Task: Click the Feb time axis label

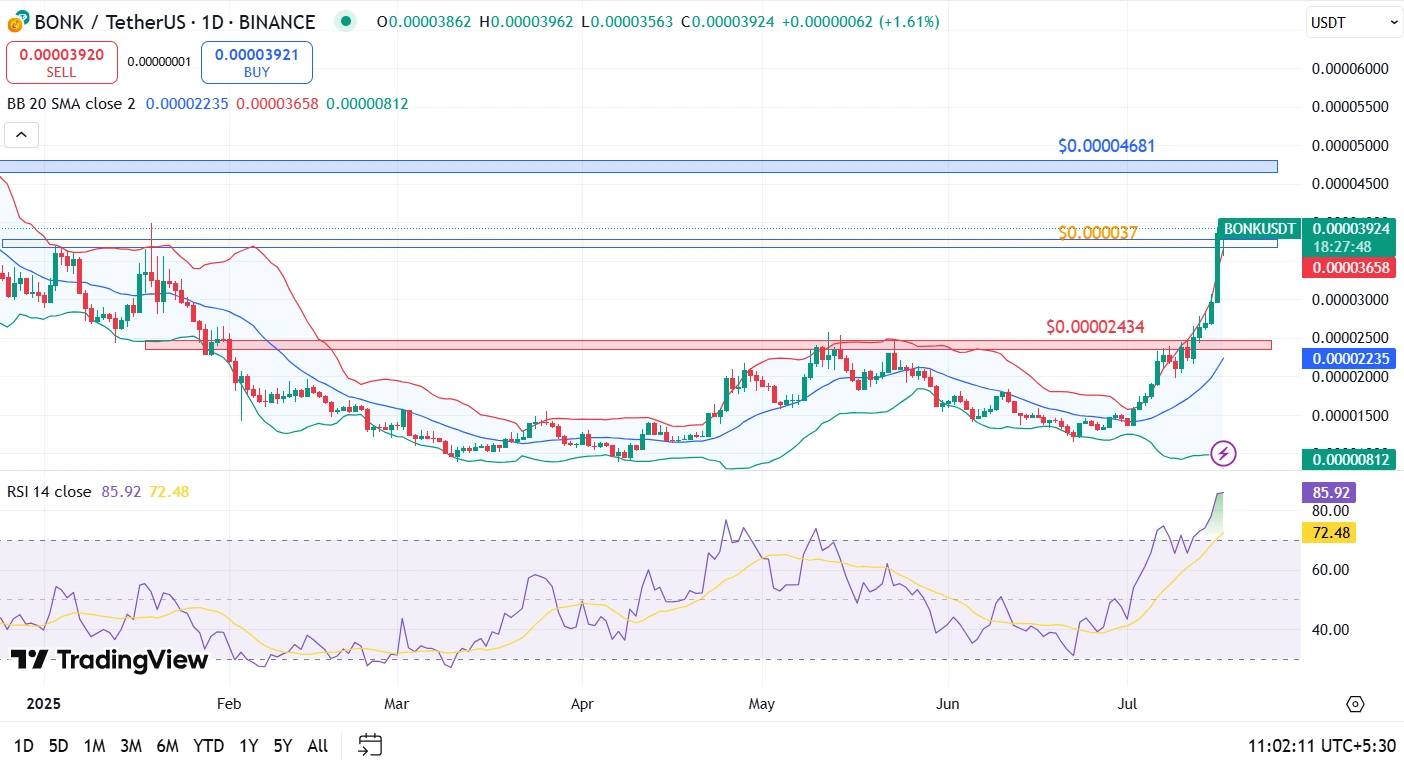Action: tap(229, 704)
